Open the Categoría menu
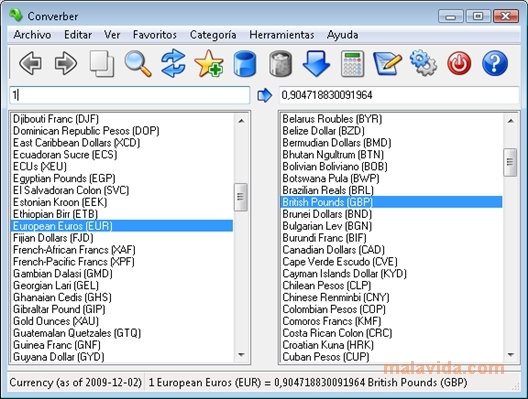 213,35
